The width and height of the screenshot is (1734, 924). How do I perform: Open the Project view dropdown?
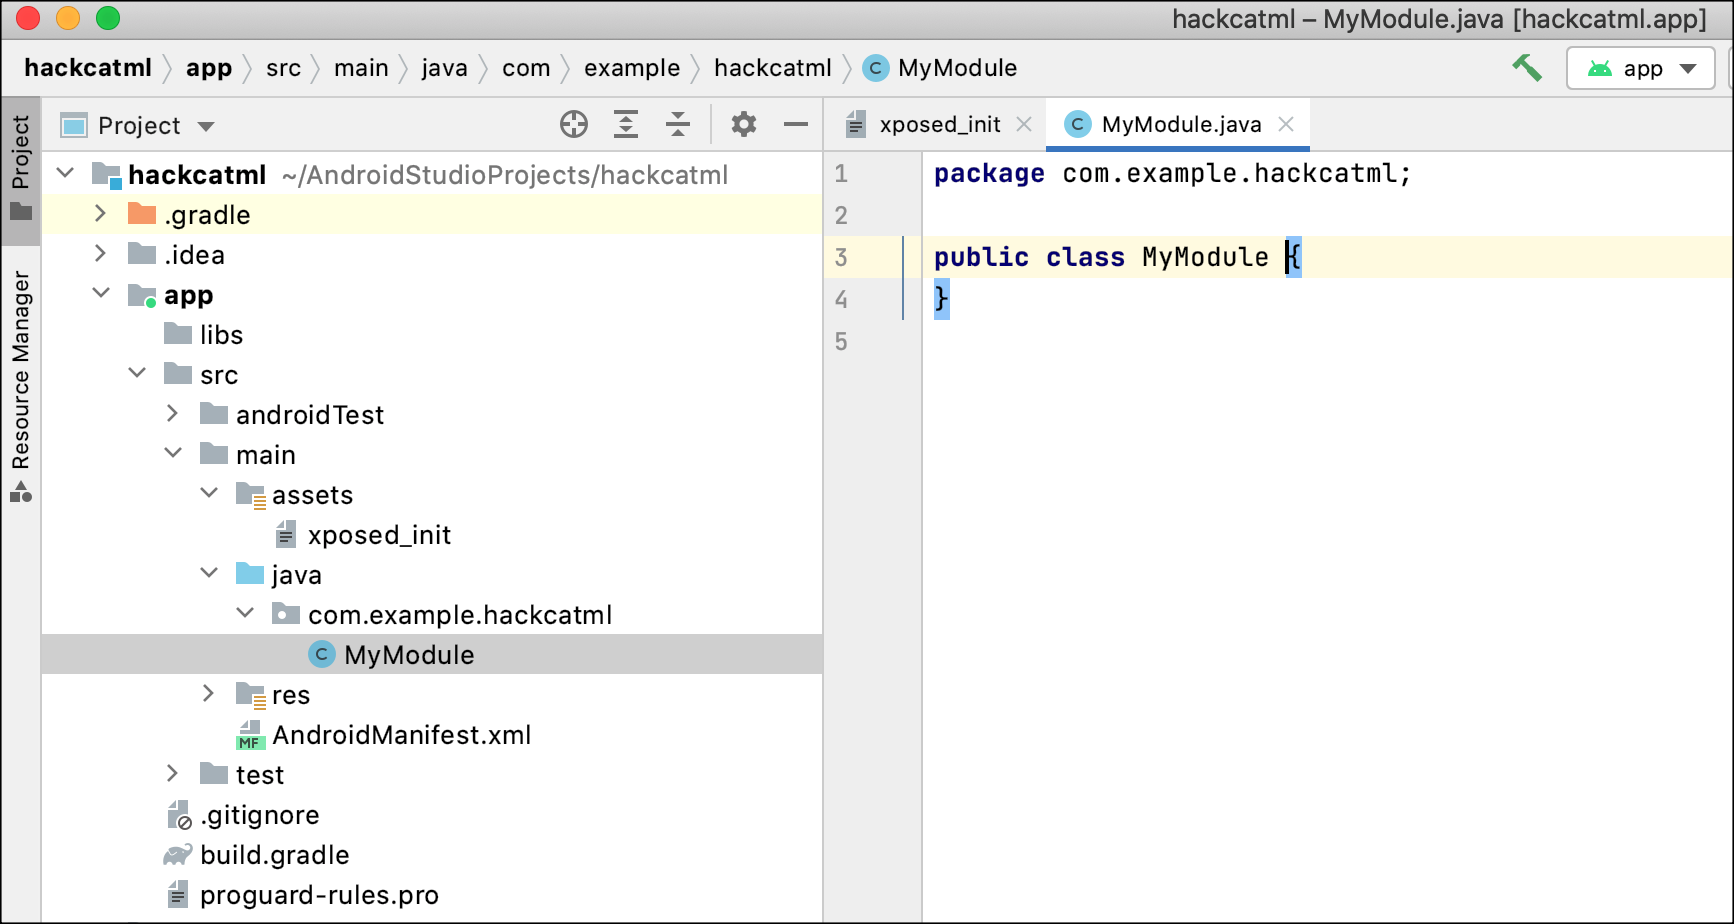[x=138, y=126]
